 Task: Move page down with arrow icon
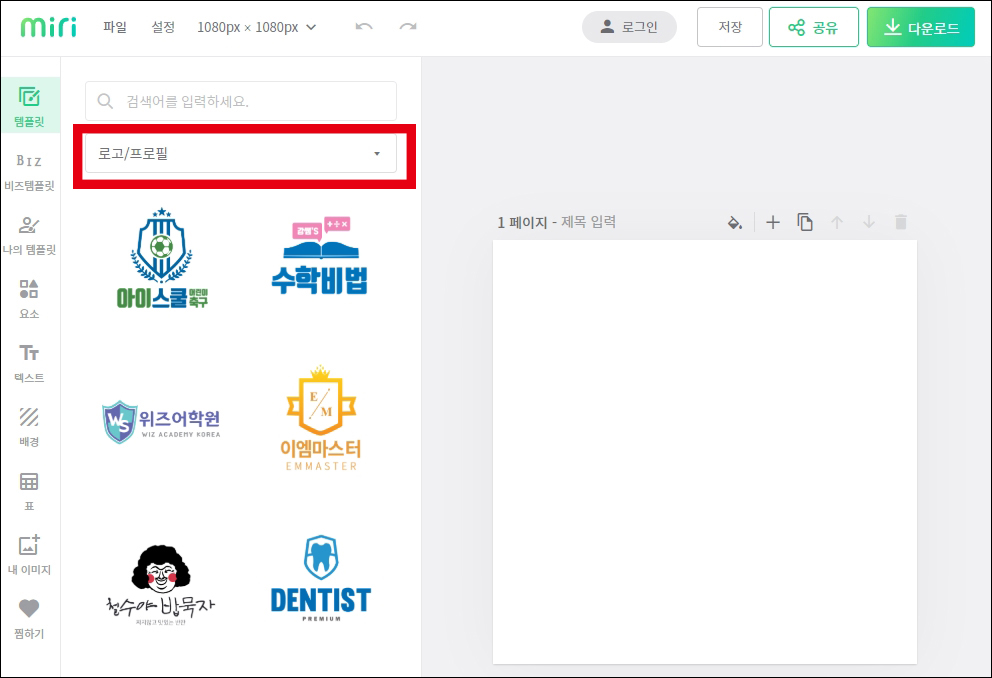(x=869, y=222)
